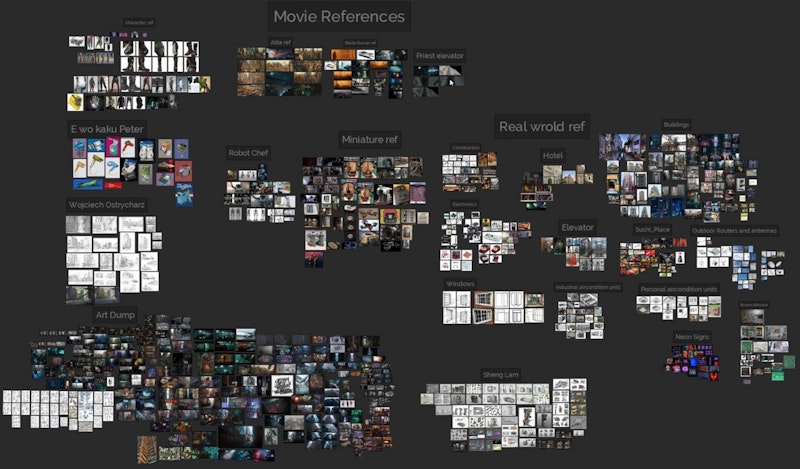This screenshot has width=800, height=469.
Task: Select the "Real wrold ref" heading
Action: pos(542,126)
